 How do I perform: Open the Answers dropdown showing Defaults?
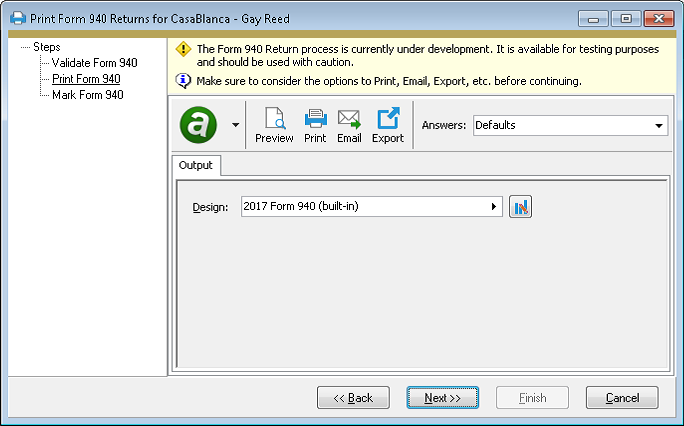(x=571, y=125)
